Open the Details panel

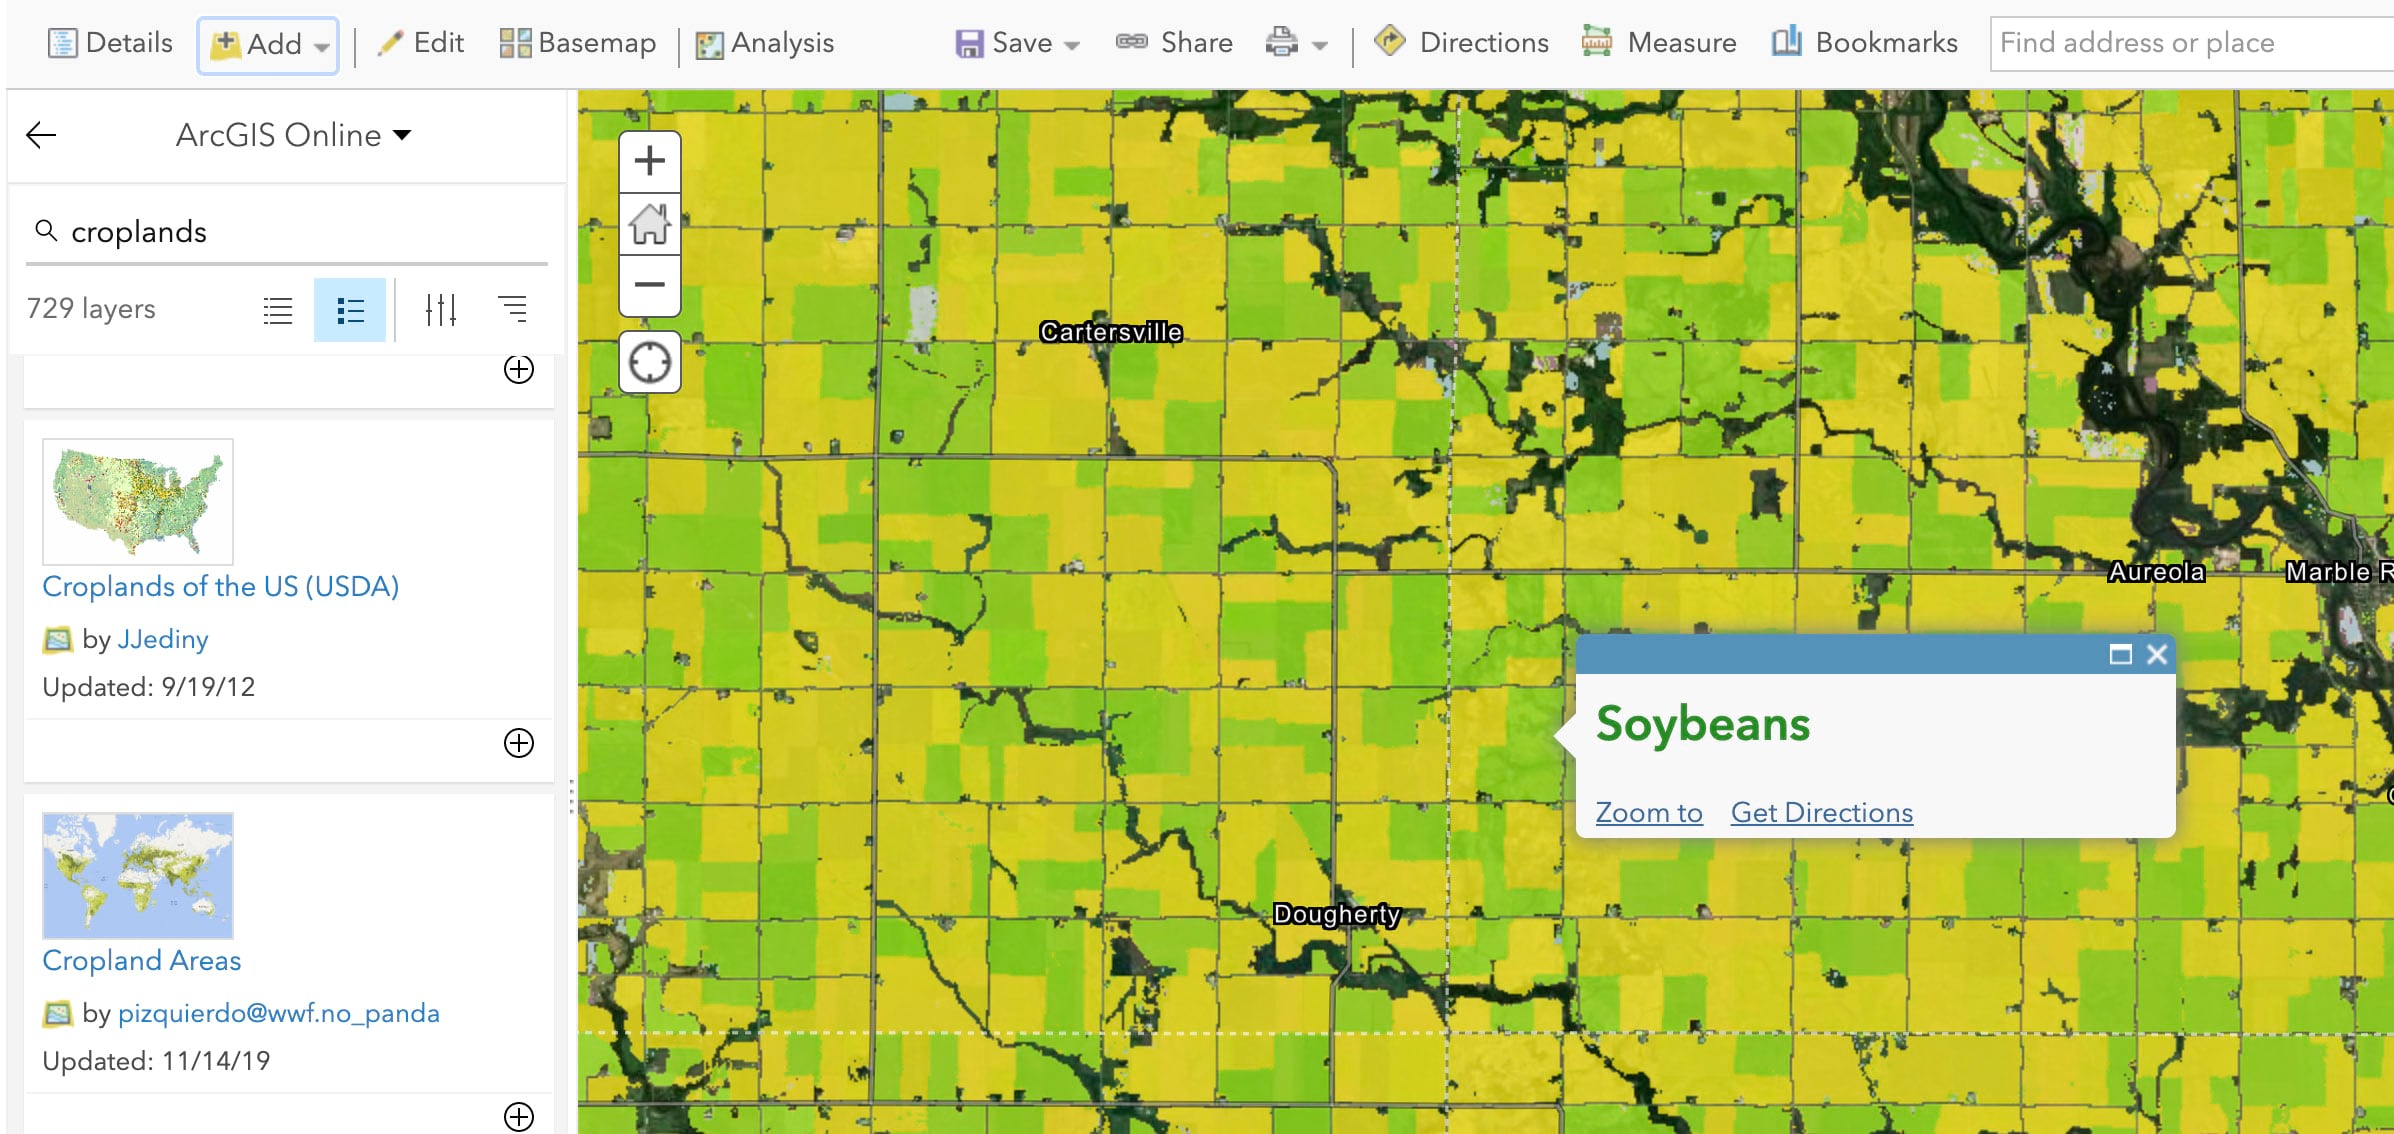110,43
